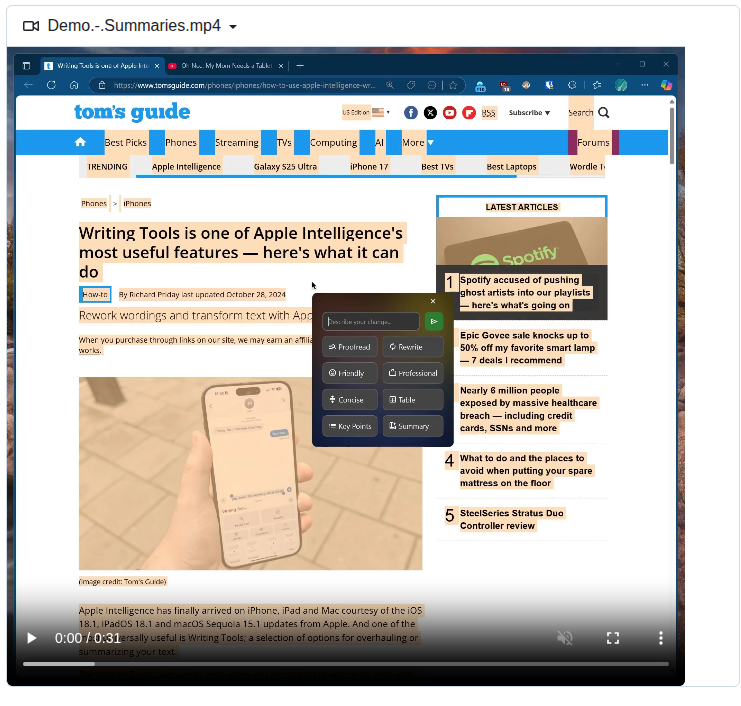The height and width of the screenshot is (706, 741).
Task: Refresh the browser page
Action: point(52,85)
